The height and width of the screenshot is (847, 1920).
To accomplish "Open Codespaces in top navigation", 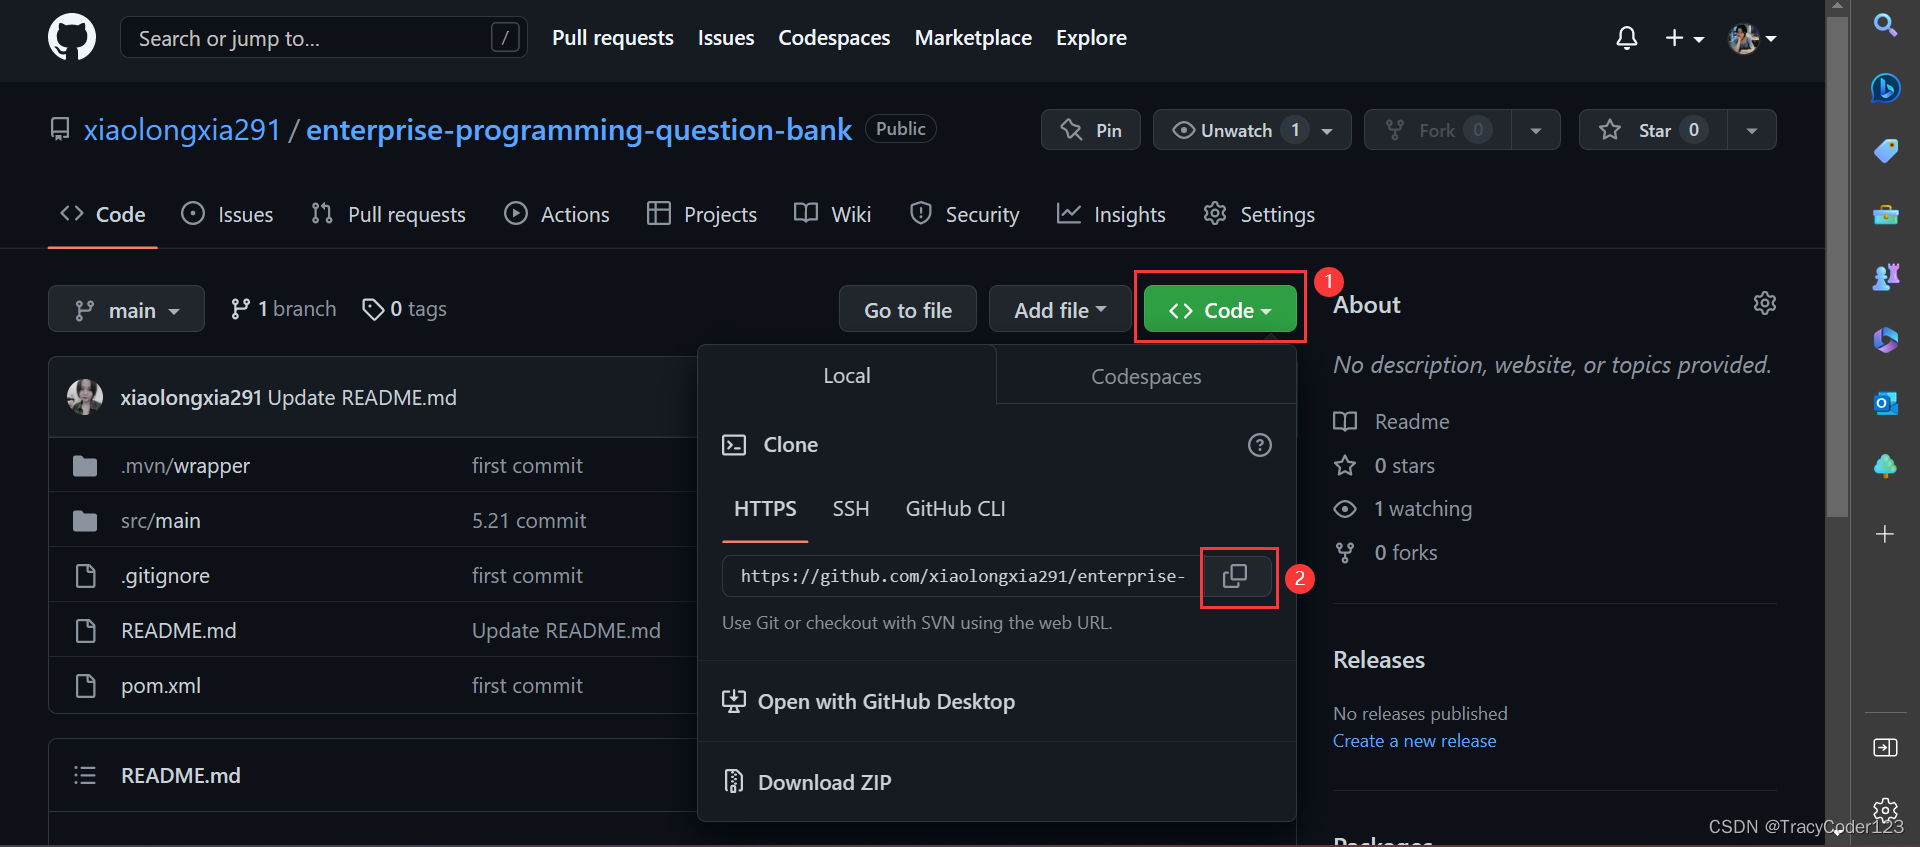I will [x=834, y=38].
